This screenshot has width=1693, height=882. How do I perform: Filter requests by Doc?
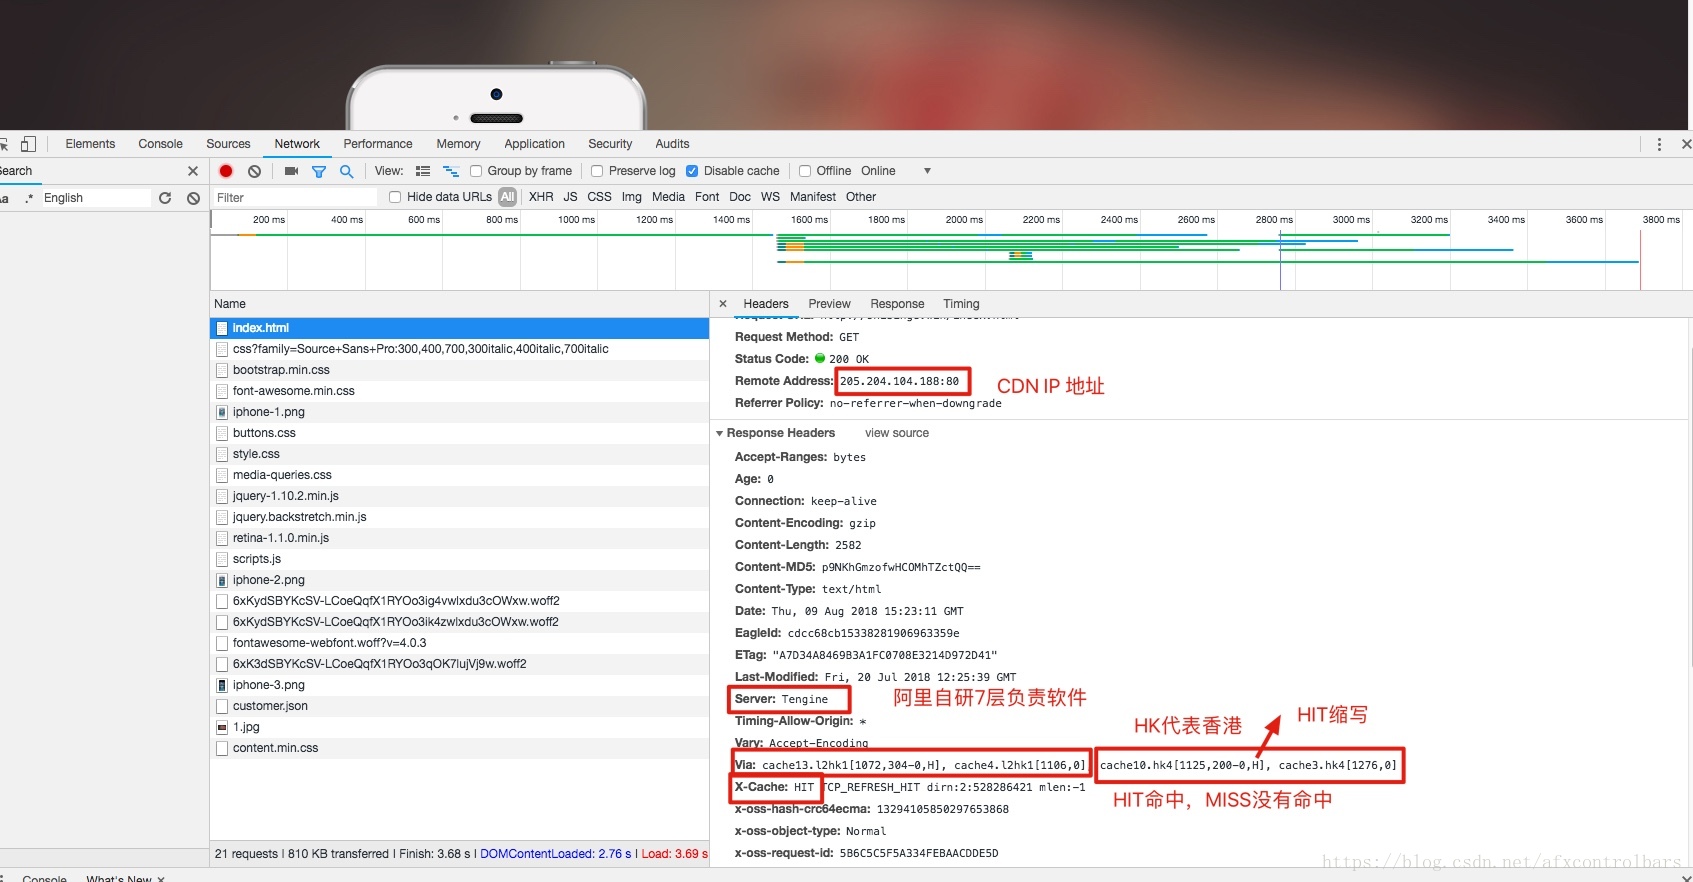tap(740, 197)
